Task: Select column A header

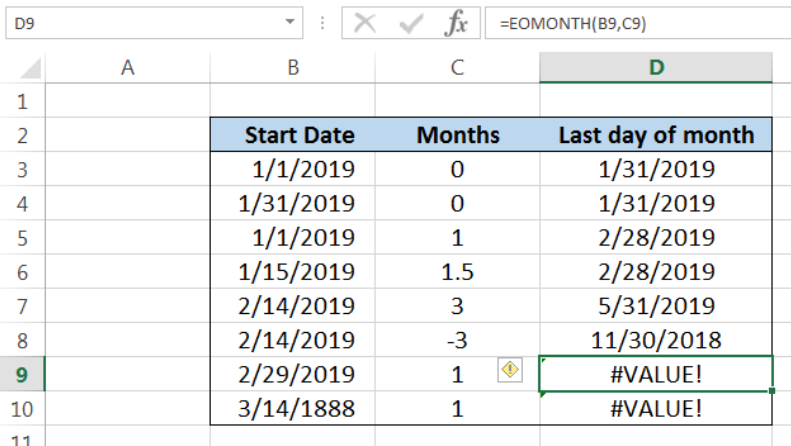Action: [127, 67]
